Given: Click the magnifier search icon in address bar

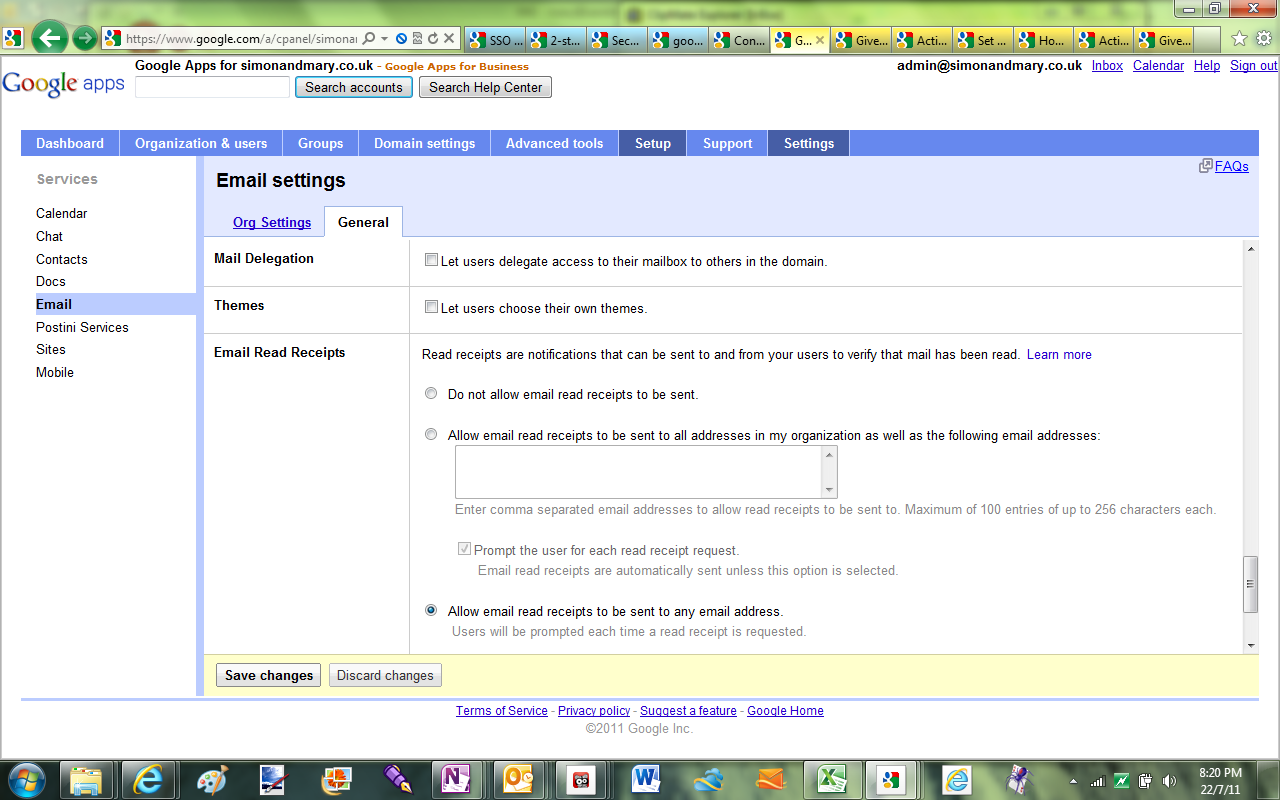Looking at the screenshot, I should point(369,39).
